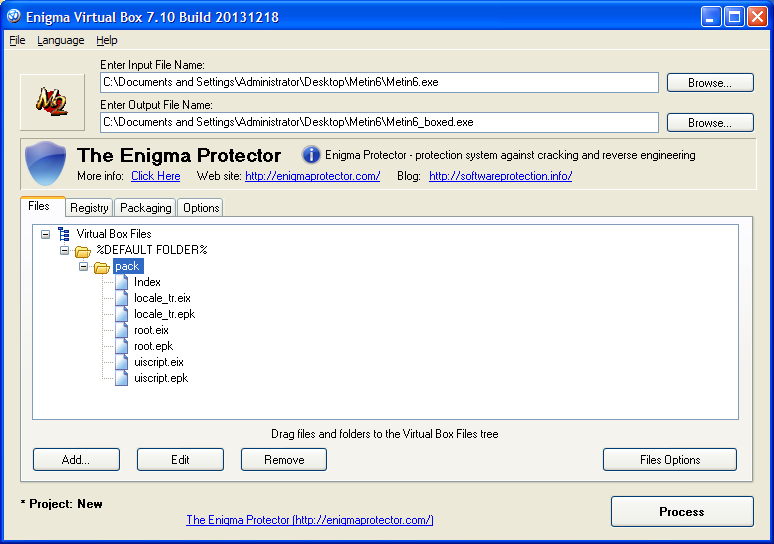Click the blue info icon beside the description
The height and width of the screenshot is (544, 774).
(311, 155)
